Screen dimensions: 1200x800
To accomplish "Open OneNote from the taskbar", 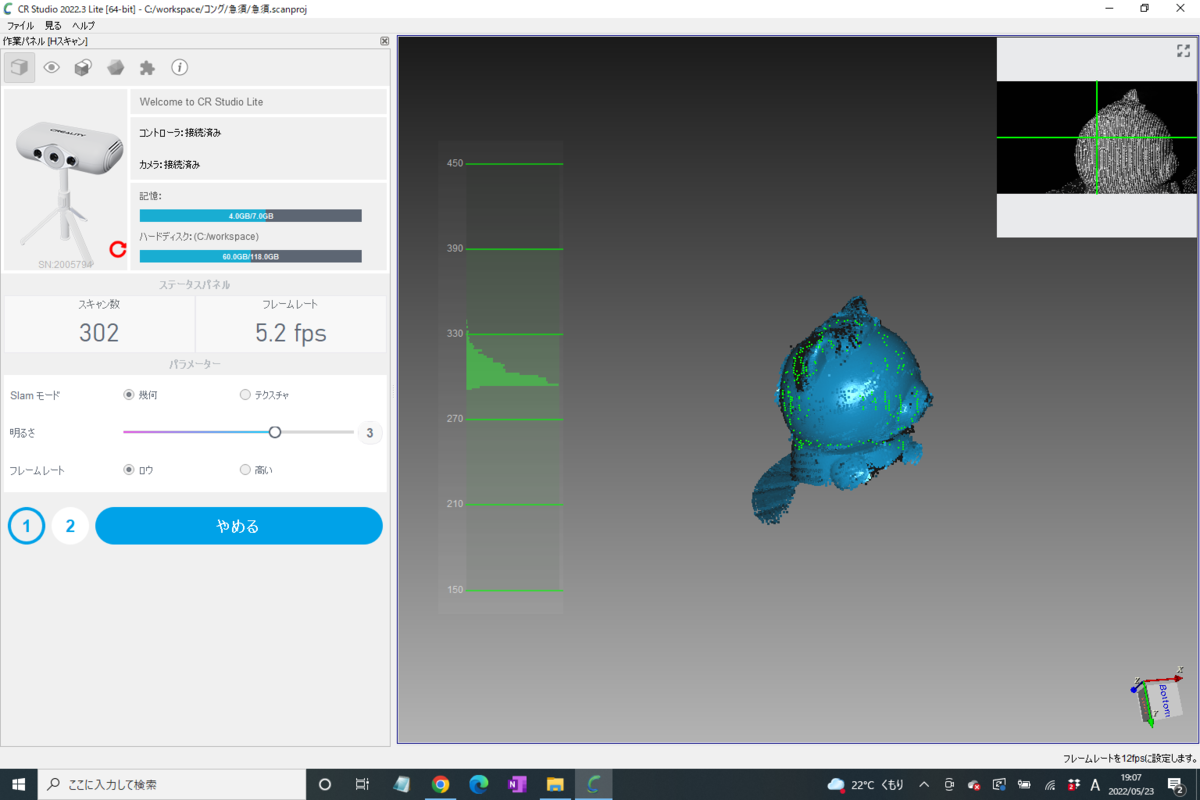I will coord(516,785).
